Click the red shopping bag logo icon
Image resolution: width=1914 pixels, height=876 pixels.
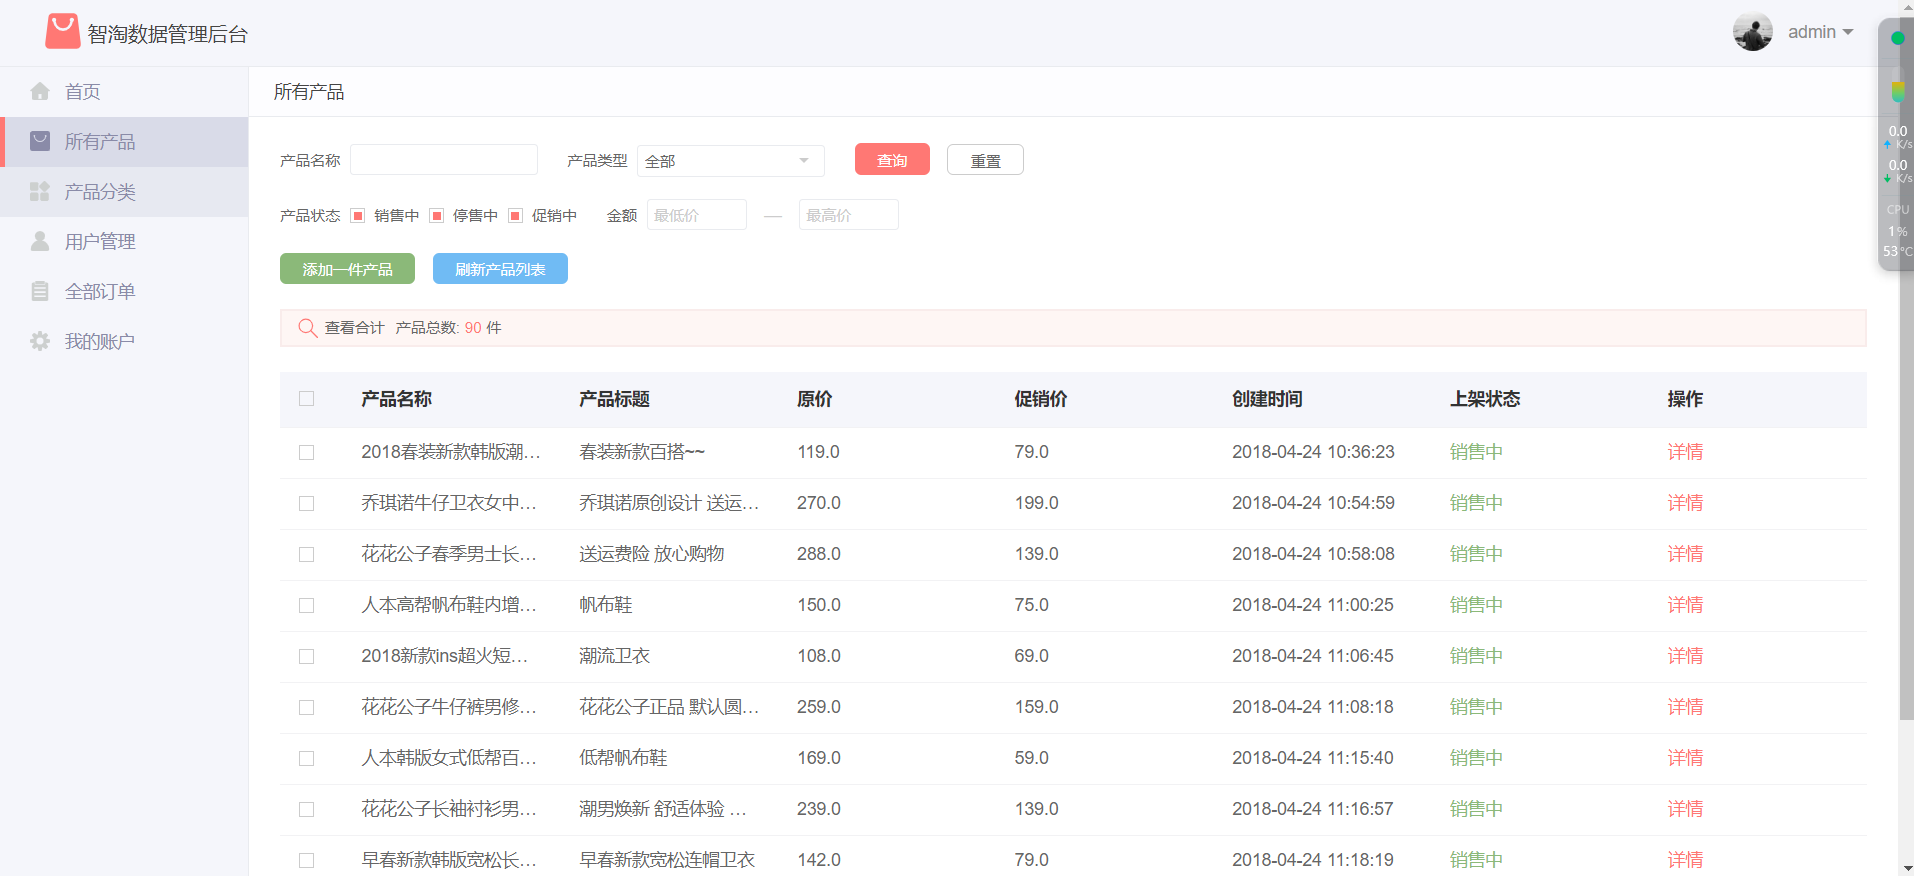[62, 32]
